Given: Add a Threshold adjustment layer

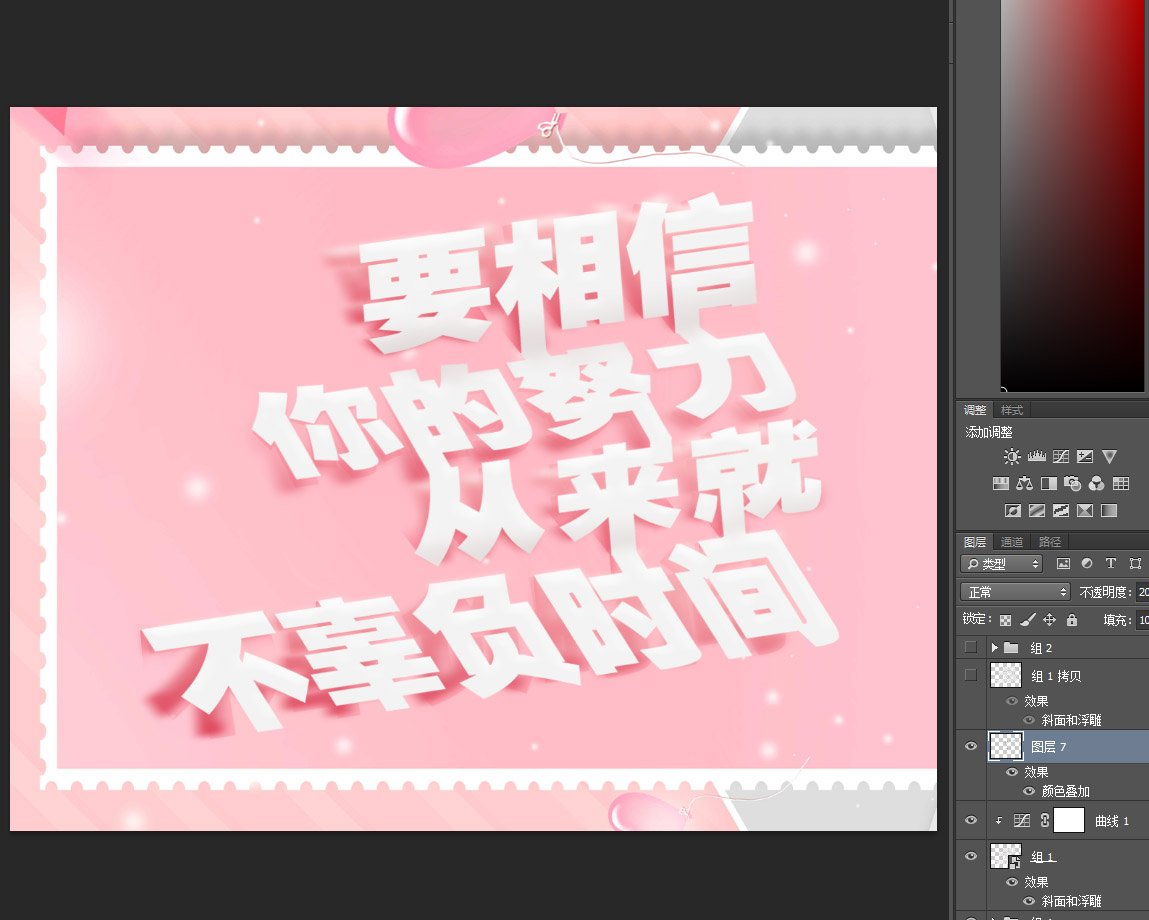Looking at the screenshot, I should click(x=1061, y=510).
